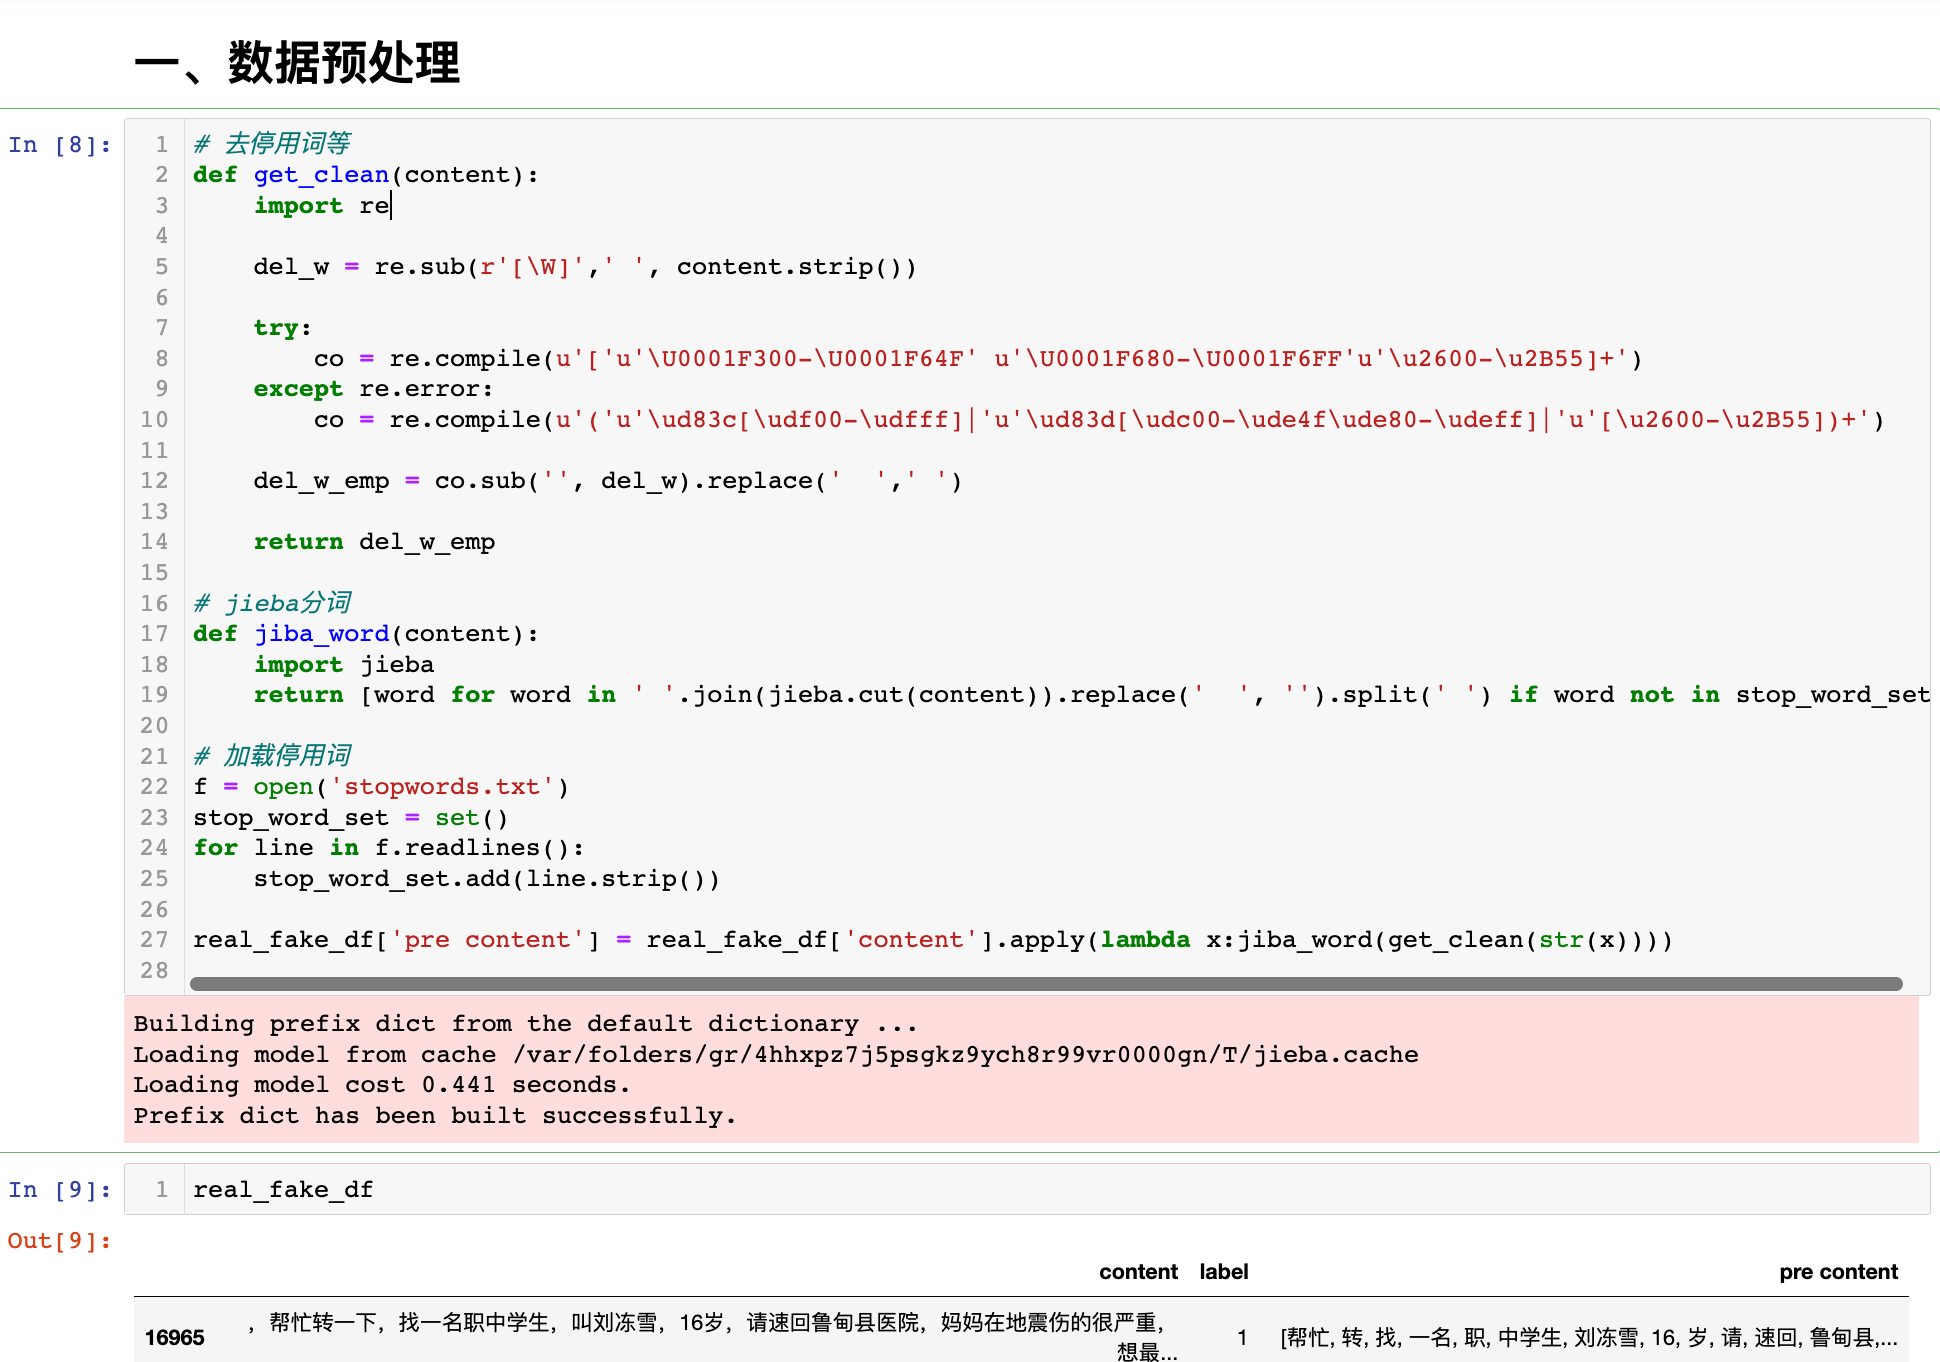
Task: Click the 'stop_word_set = set()' line
Action: click(x=350, y=818)
